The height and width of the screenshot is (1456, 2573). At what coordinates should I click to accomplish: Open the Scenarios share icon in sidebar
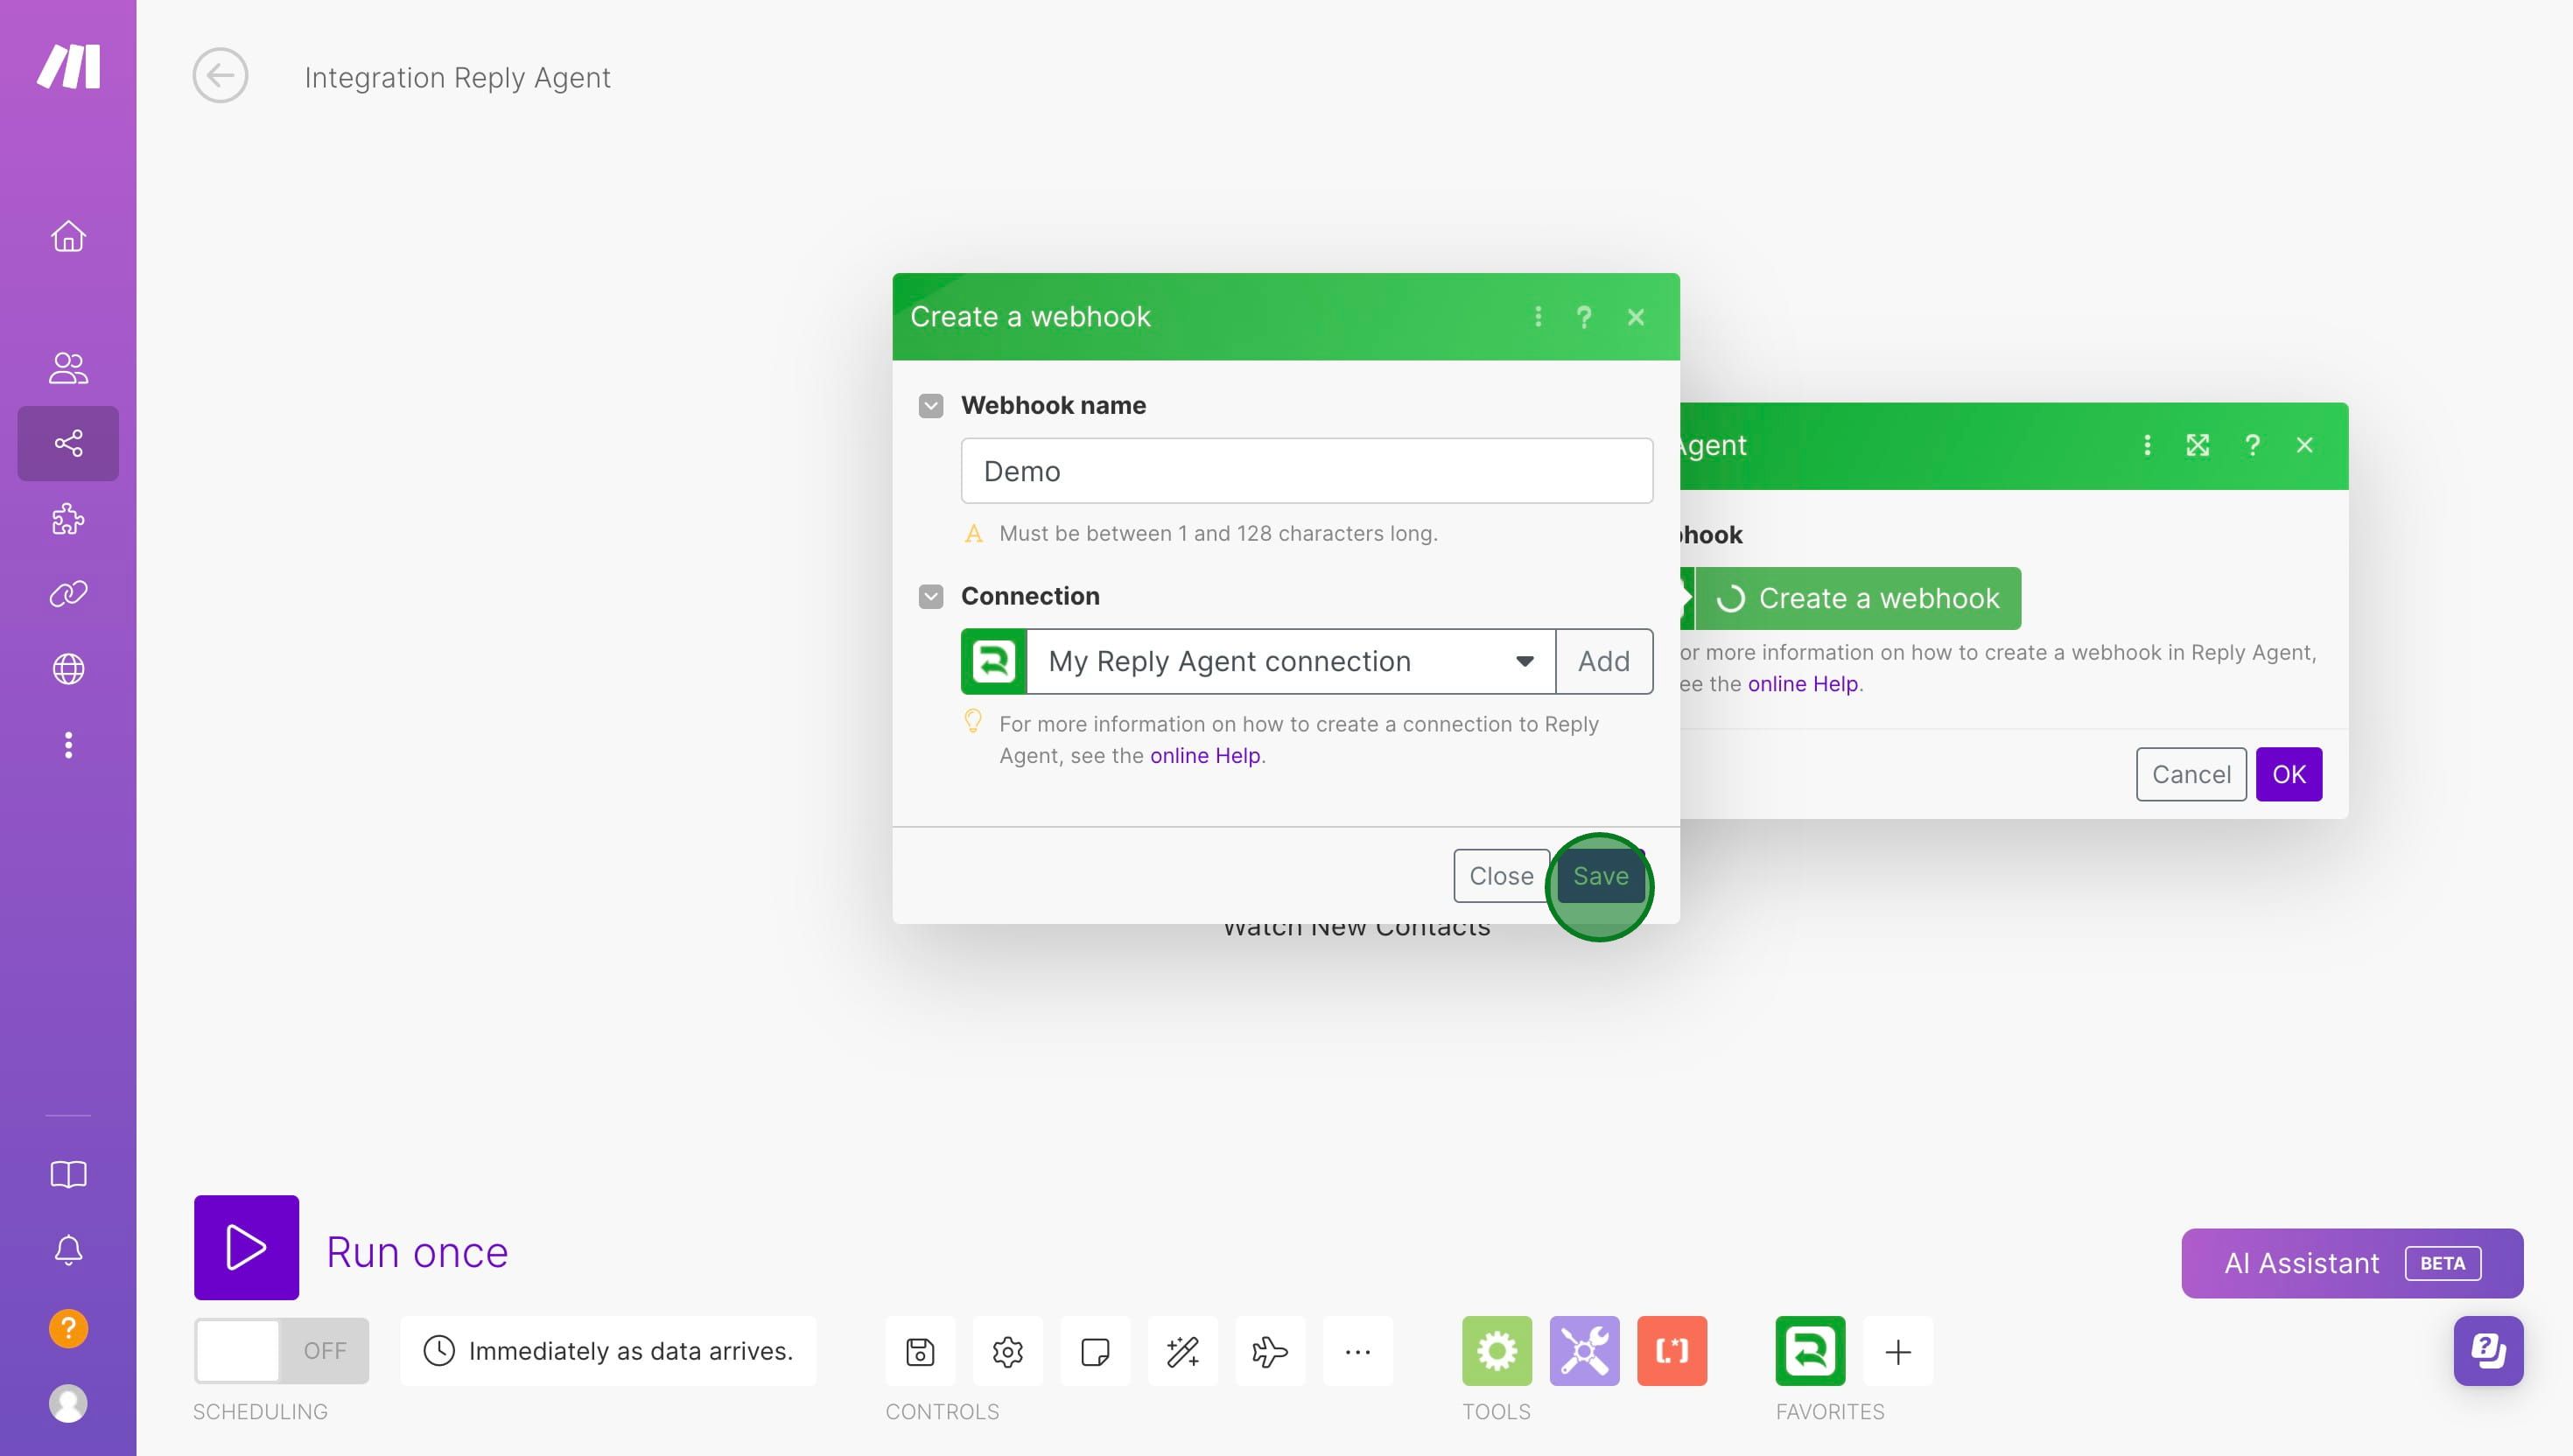coord(68,443)
